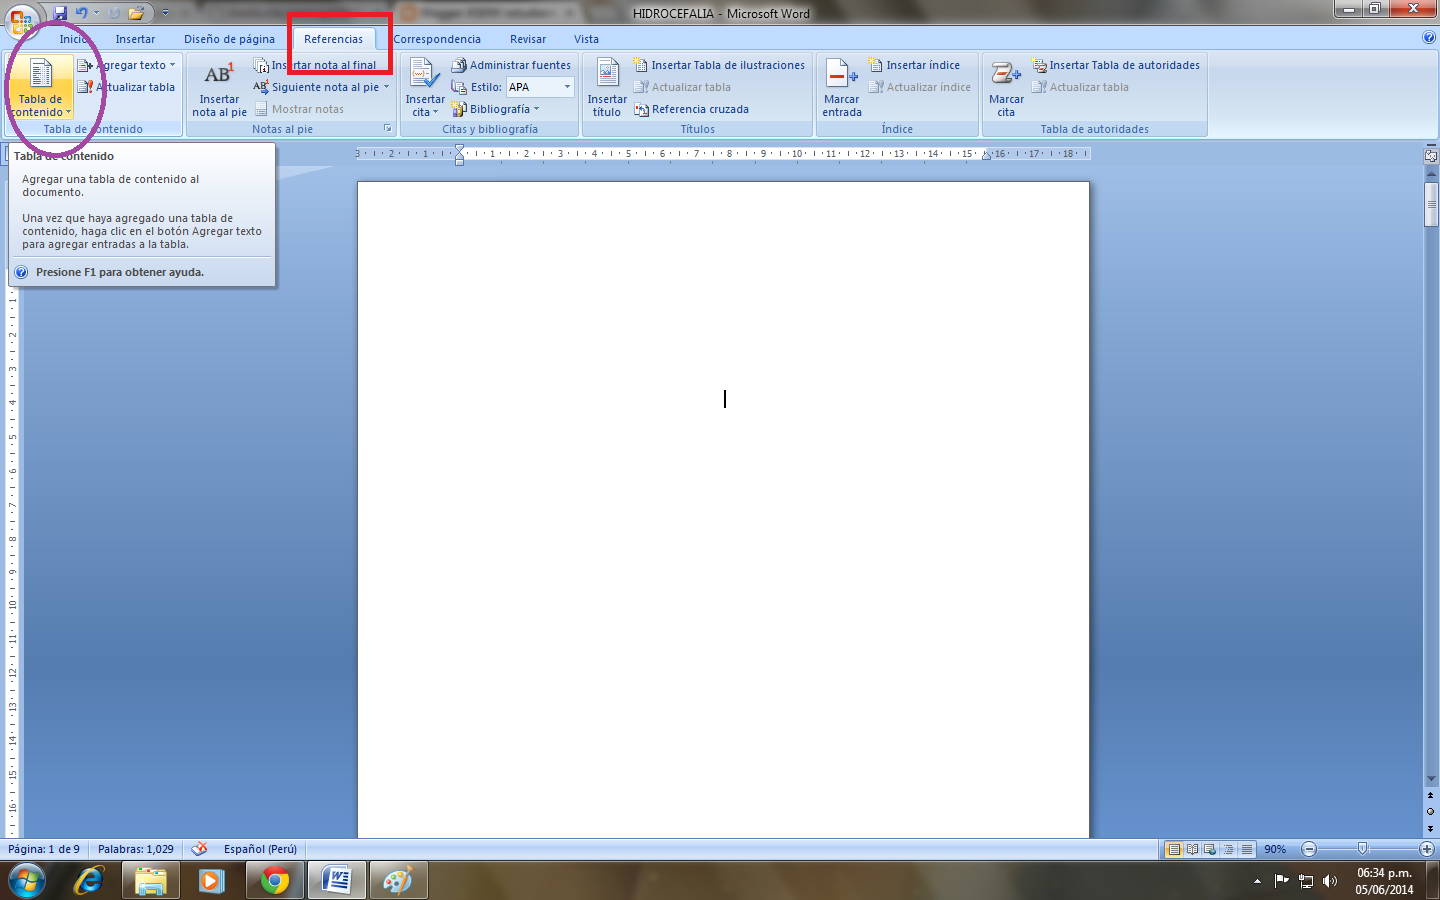Click the zoom slider thumb
Viewport: 1440px width, 900px height.
(x=1362, y=849)
